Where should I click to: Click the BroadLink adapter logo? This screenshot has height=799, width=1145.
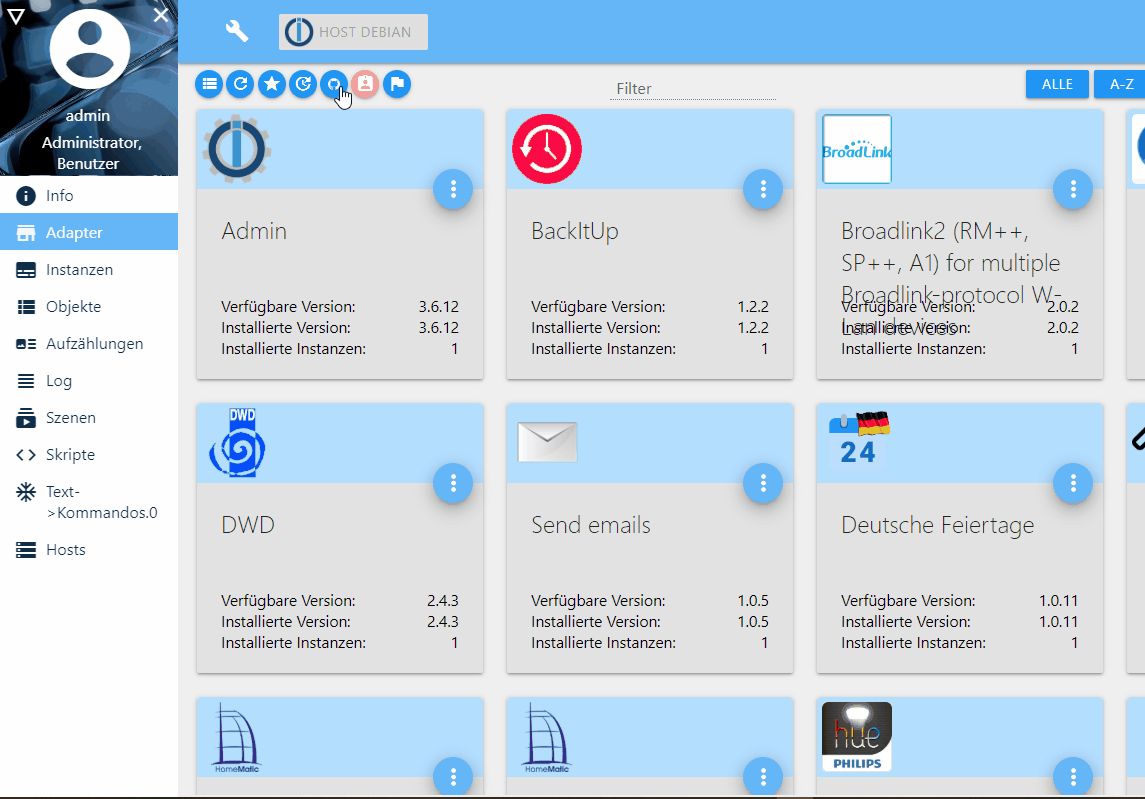pyautogui.click(x=857, y=149)
